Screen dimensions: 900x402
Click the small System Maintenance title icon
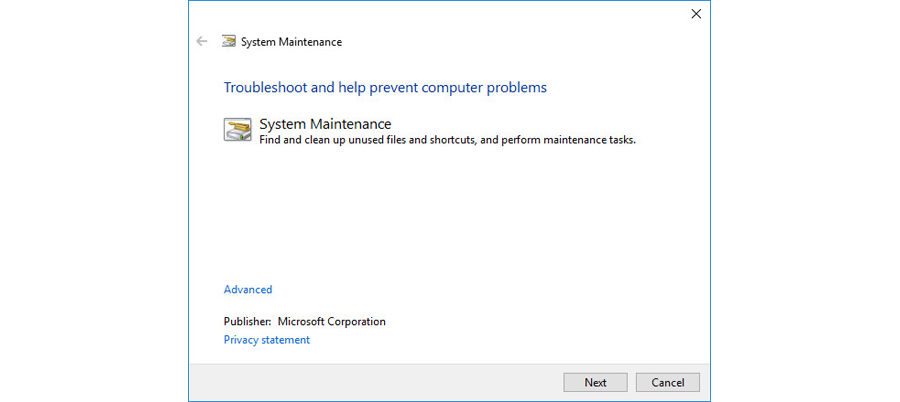pos(229,41)
